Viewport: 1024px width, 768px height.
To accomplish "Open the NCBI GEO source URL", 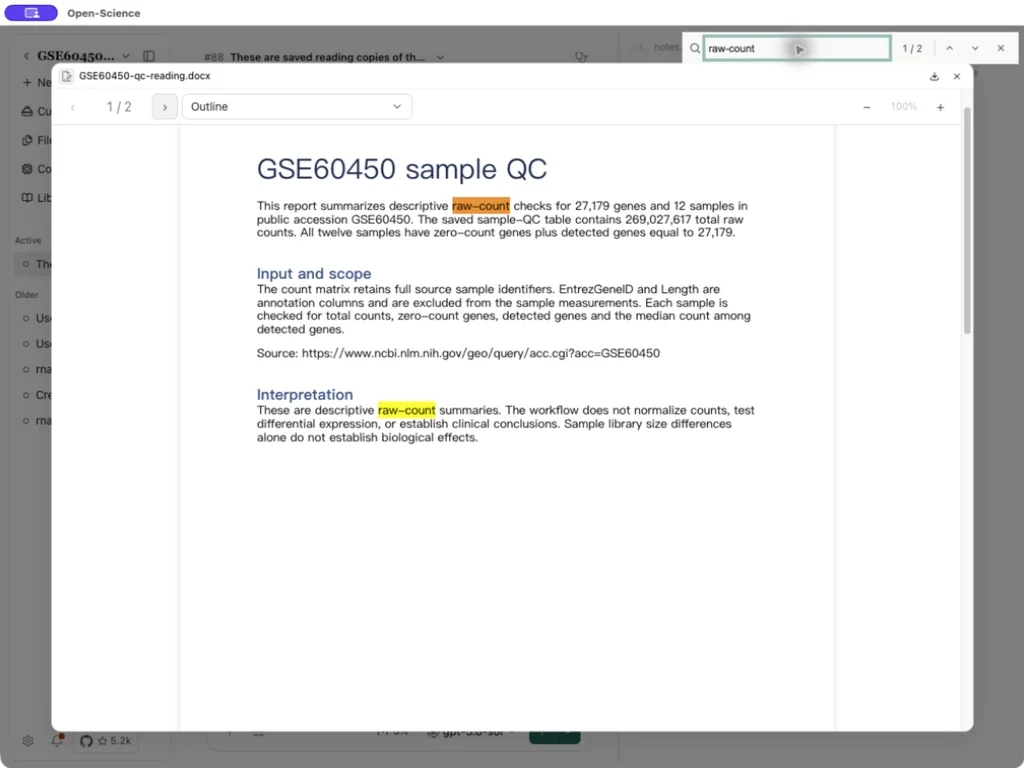I will [x=481, y=353].
